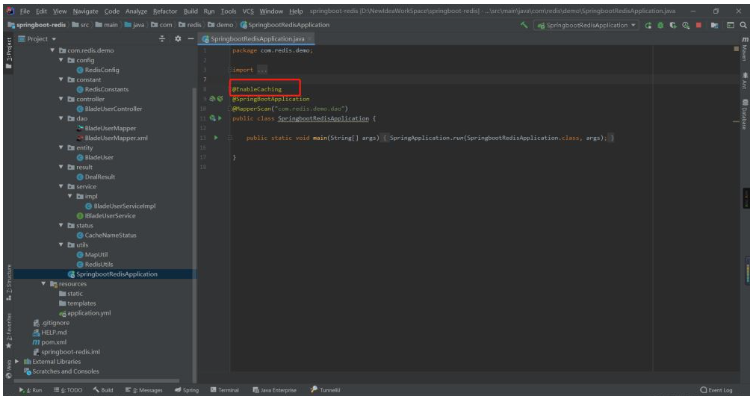Select RedisUtils class in tree
The height and width of the screenshot is (396, 751).
click(95, 264)
